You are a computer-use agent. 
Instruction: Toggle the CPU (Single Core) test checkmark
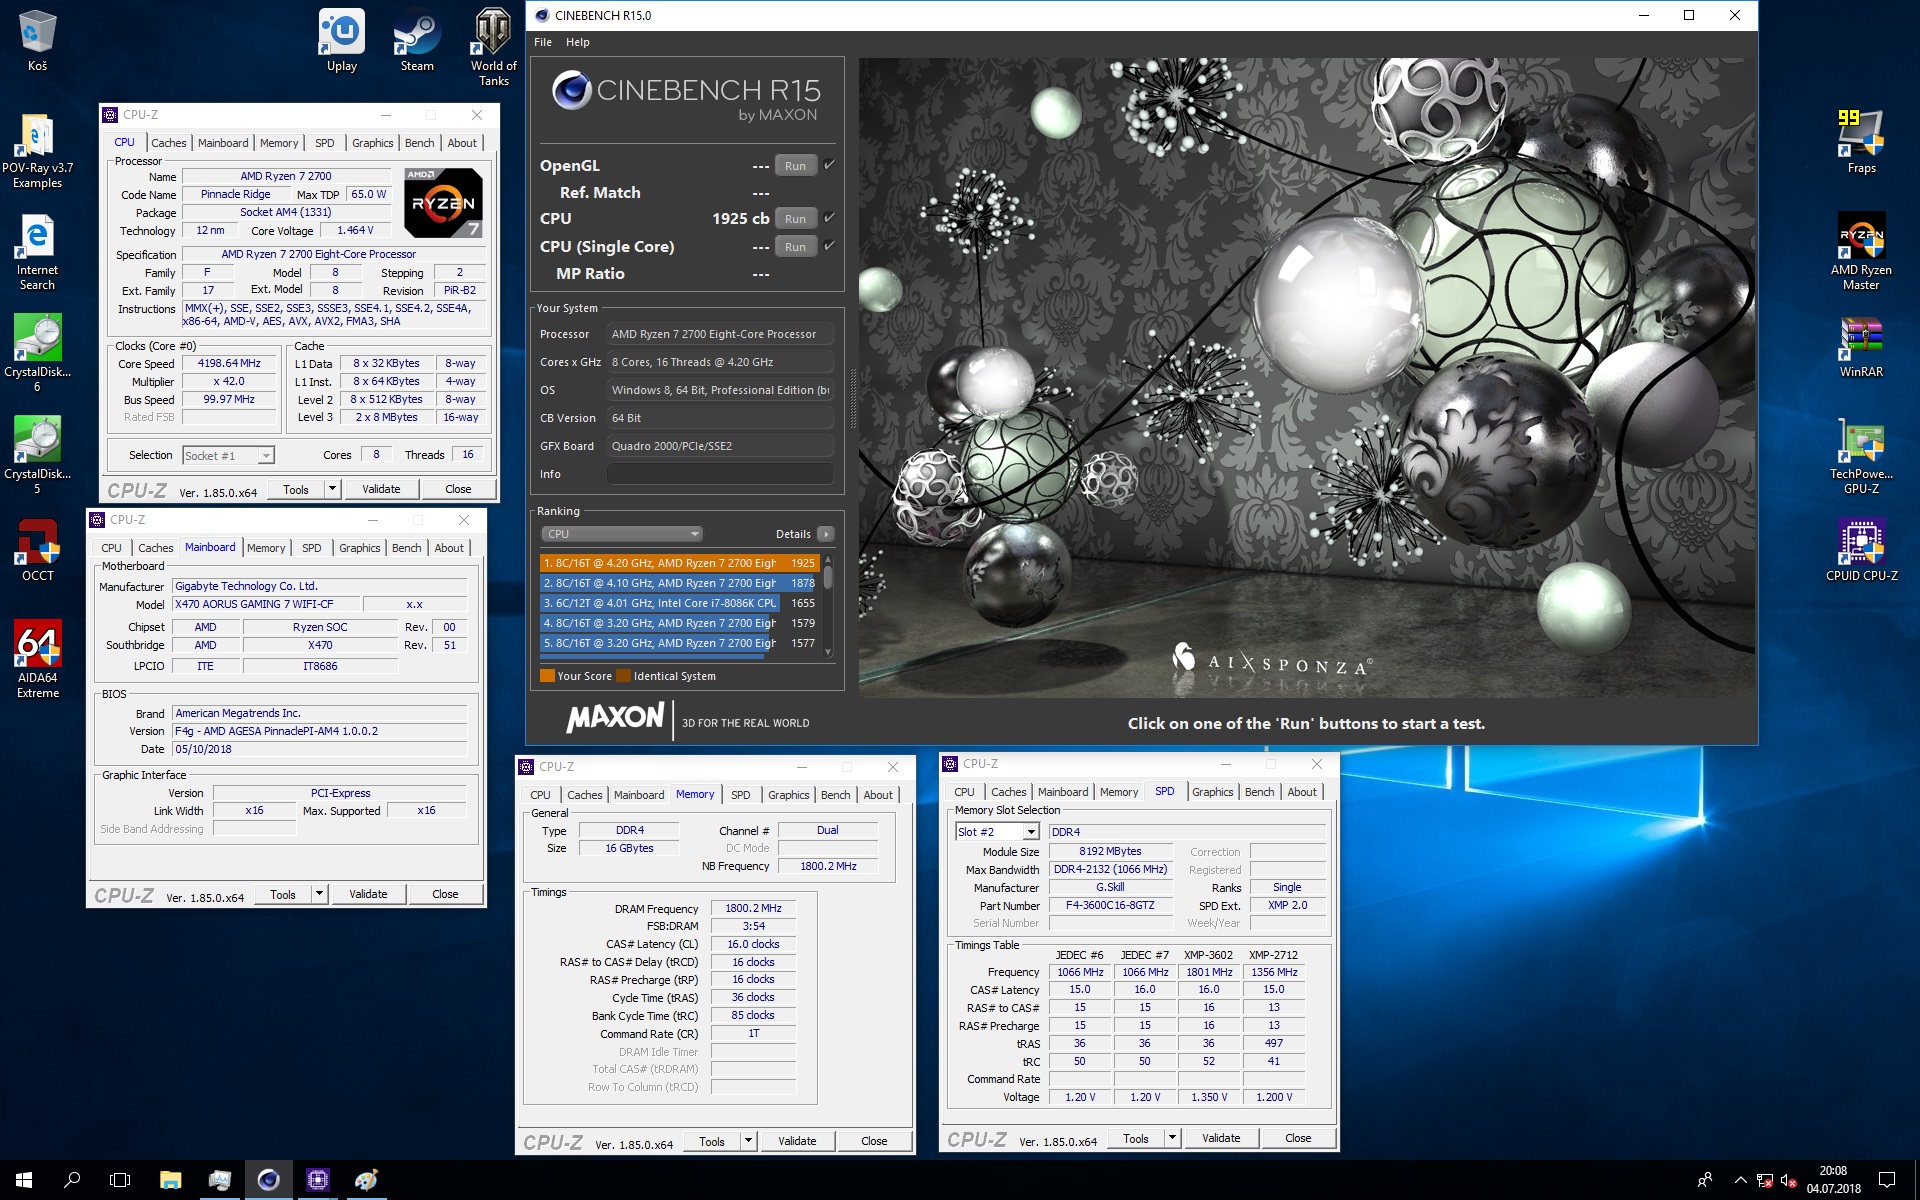829,246
